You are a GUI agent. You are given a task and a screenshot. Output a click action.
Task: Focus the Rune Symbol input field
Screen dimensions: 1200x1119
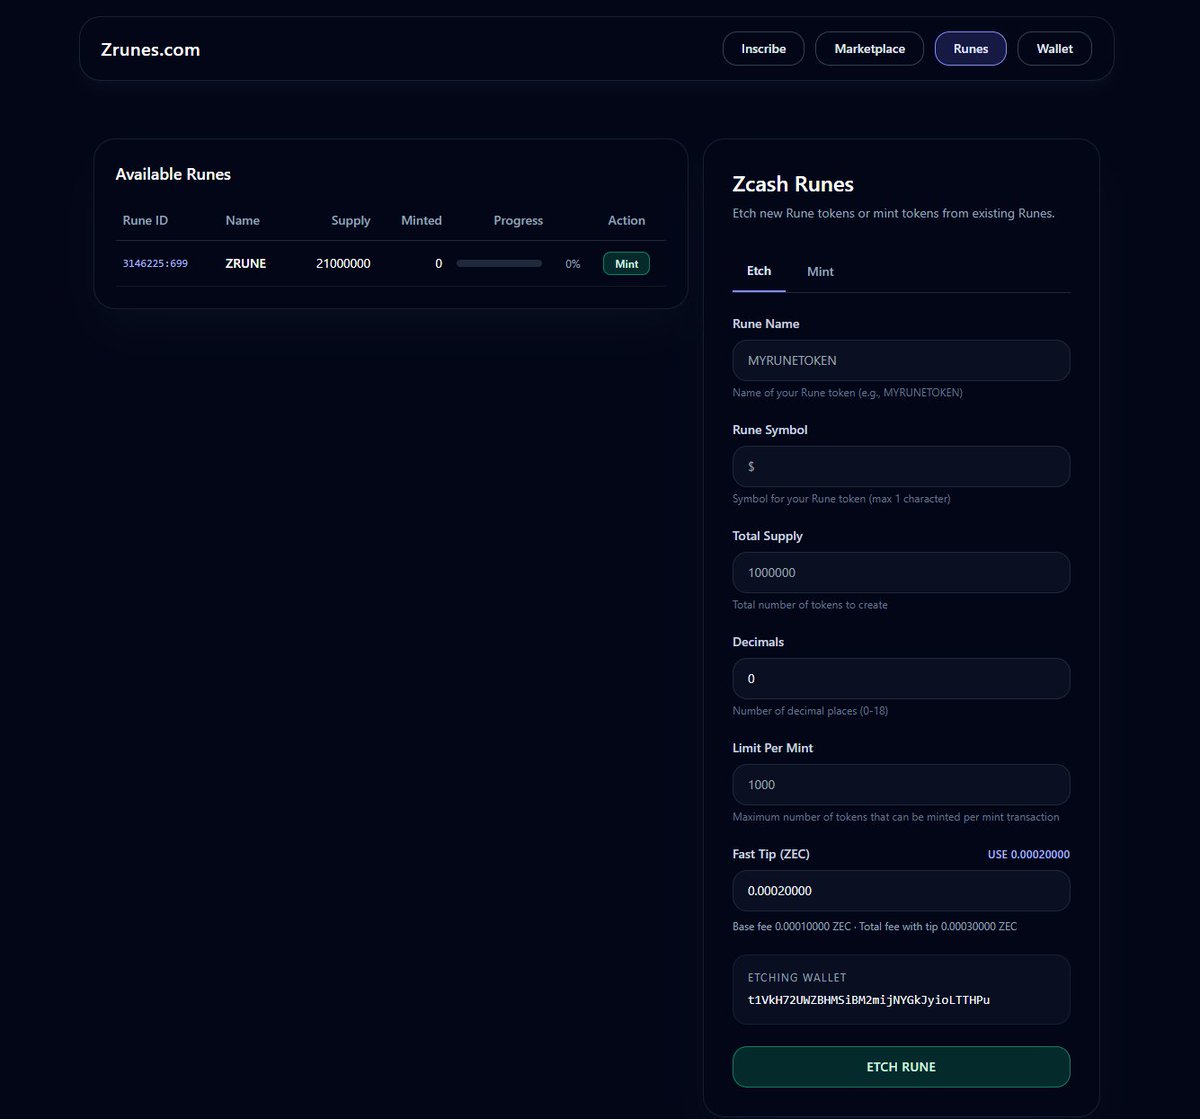point(901,466)
